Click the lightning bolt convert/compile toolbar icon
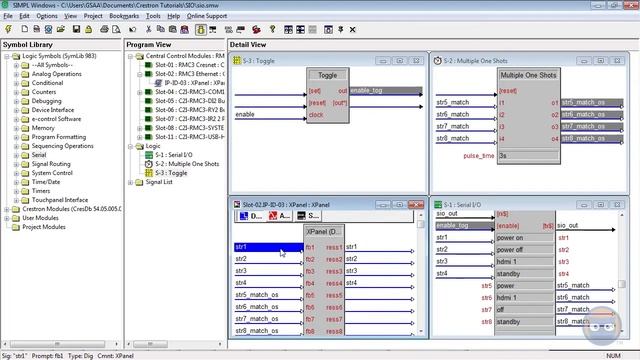 (8, 29)
